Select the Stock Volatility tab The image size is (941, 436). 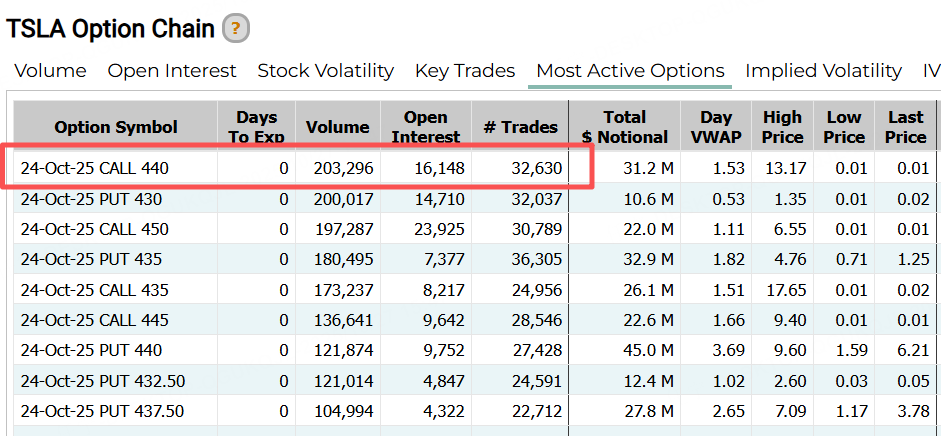[x=326, y=71]
